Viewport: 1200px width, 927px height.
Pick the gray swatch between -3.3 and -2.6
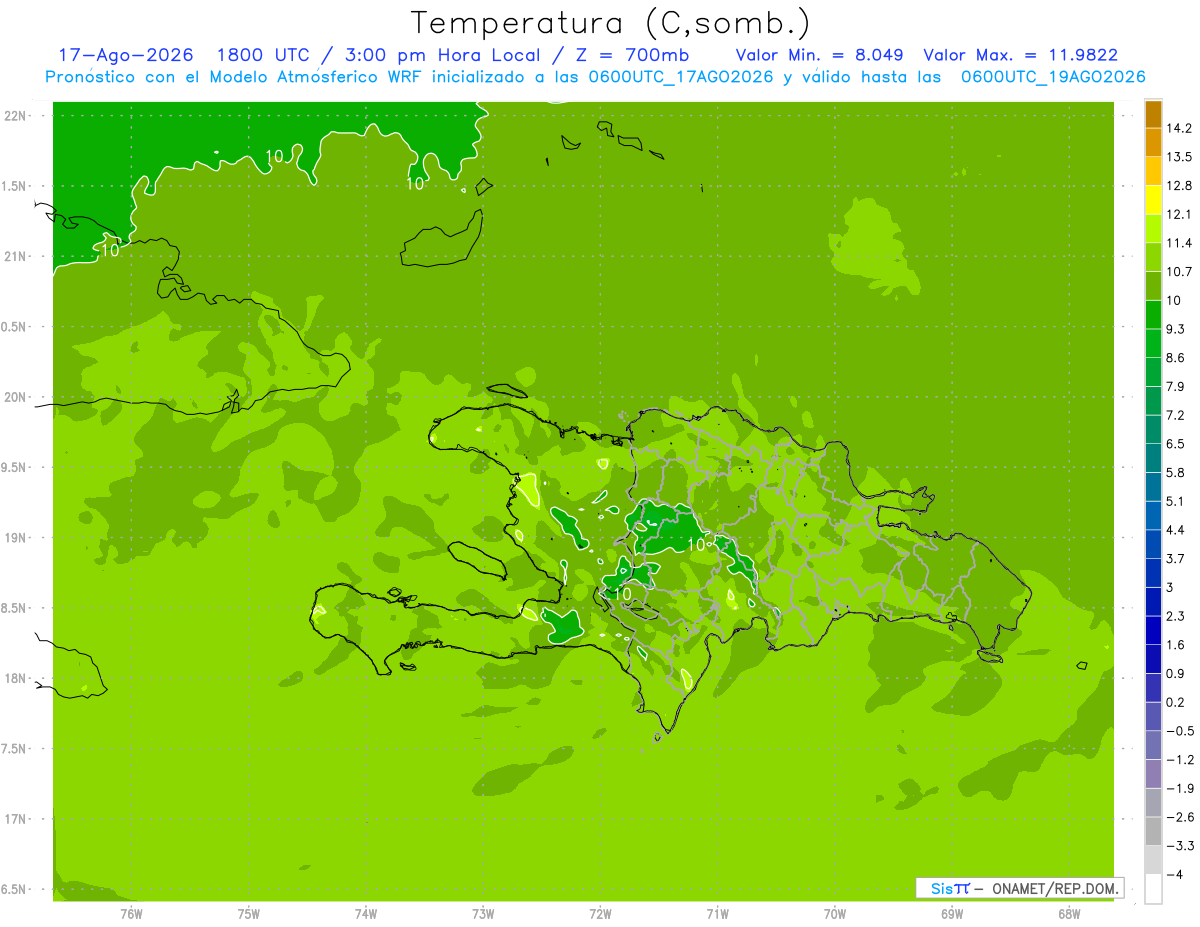point(1153,831)
